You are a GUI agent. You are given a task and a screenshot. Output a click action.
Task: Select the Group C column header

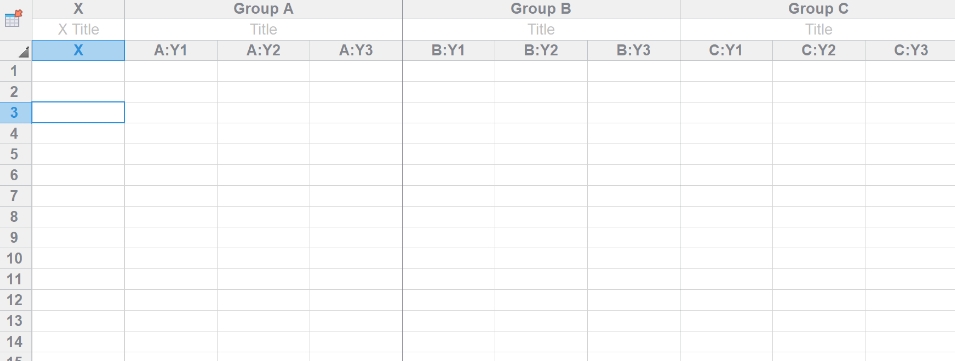tap(818, 9)
